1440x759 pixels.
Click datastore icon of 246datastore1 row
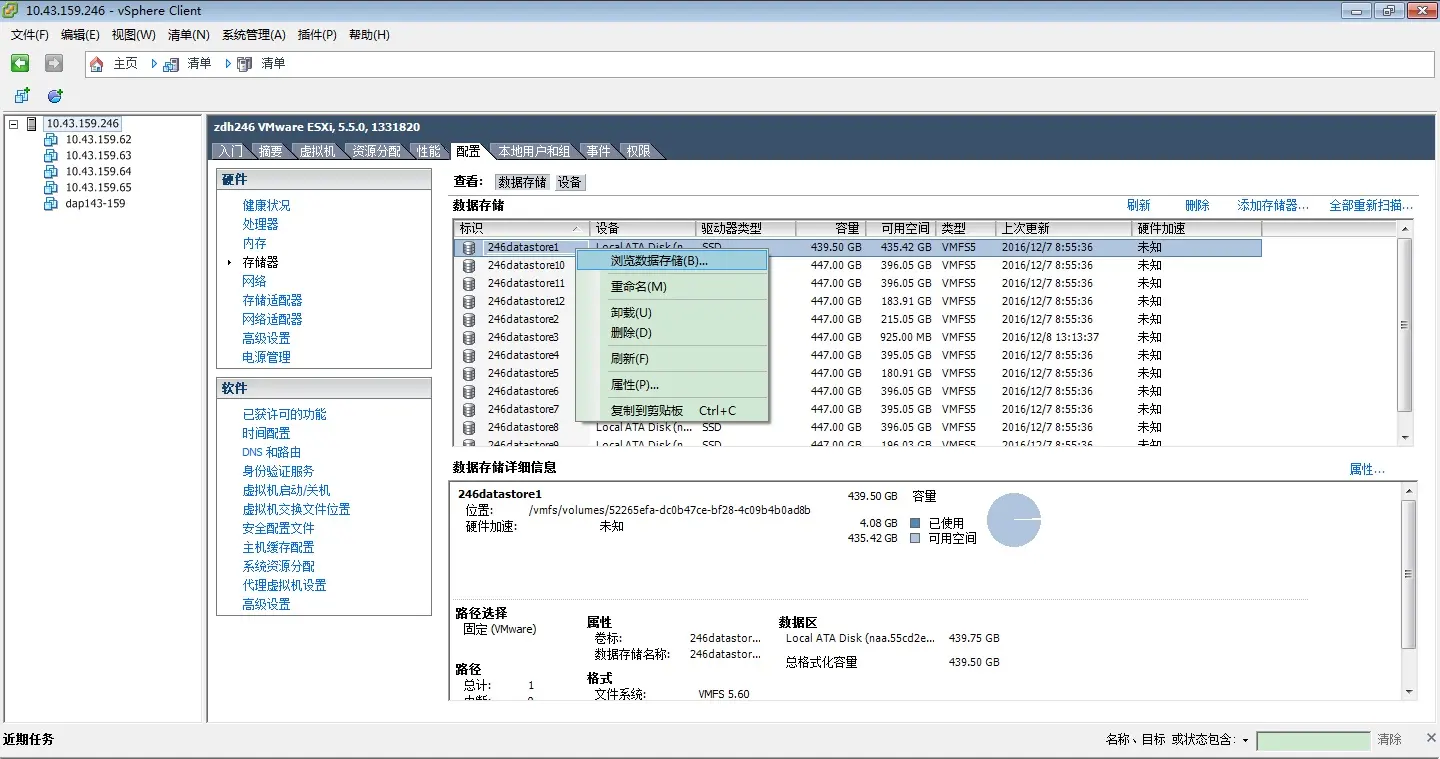point(469,247)
